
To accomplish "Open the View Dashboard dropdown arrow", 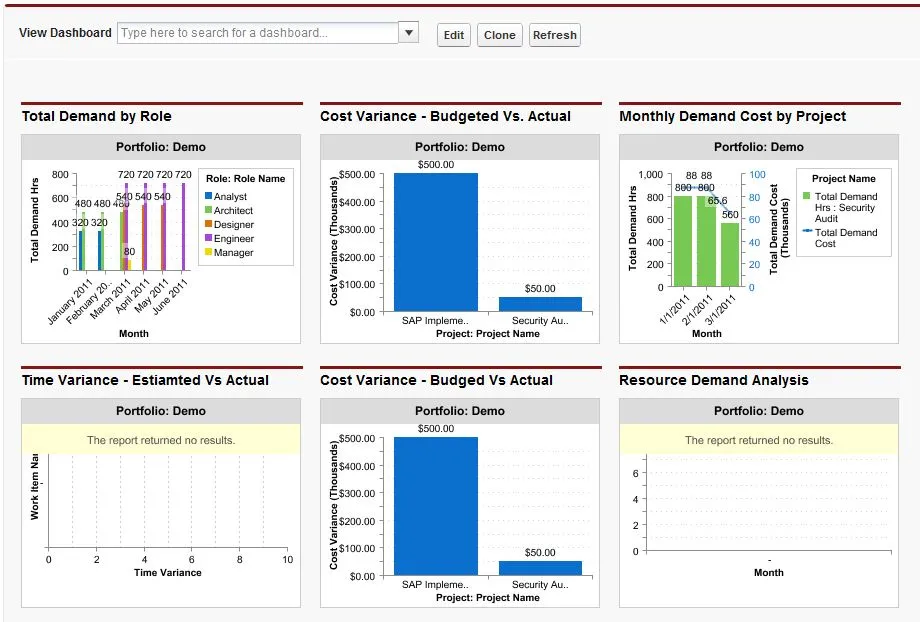I will pyautogui.click(x=409, y=32).
